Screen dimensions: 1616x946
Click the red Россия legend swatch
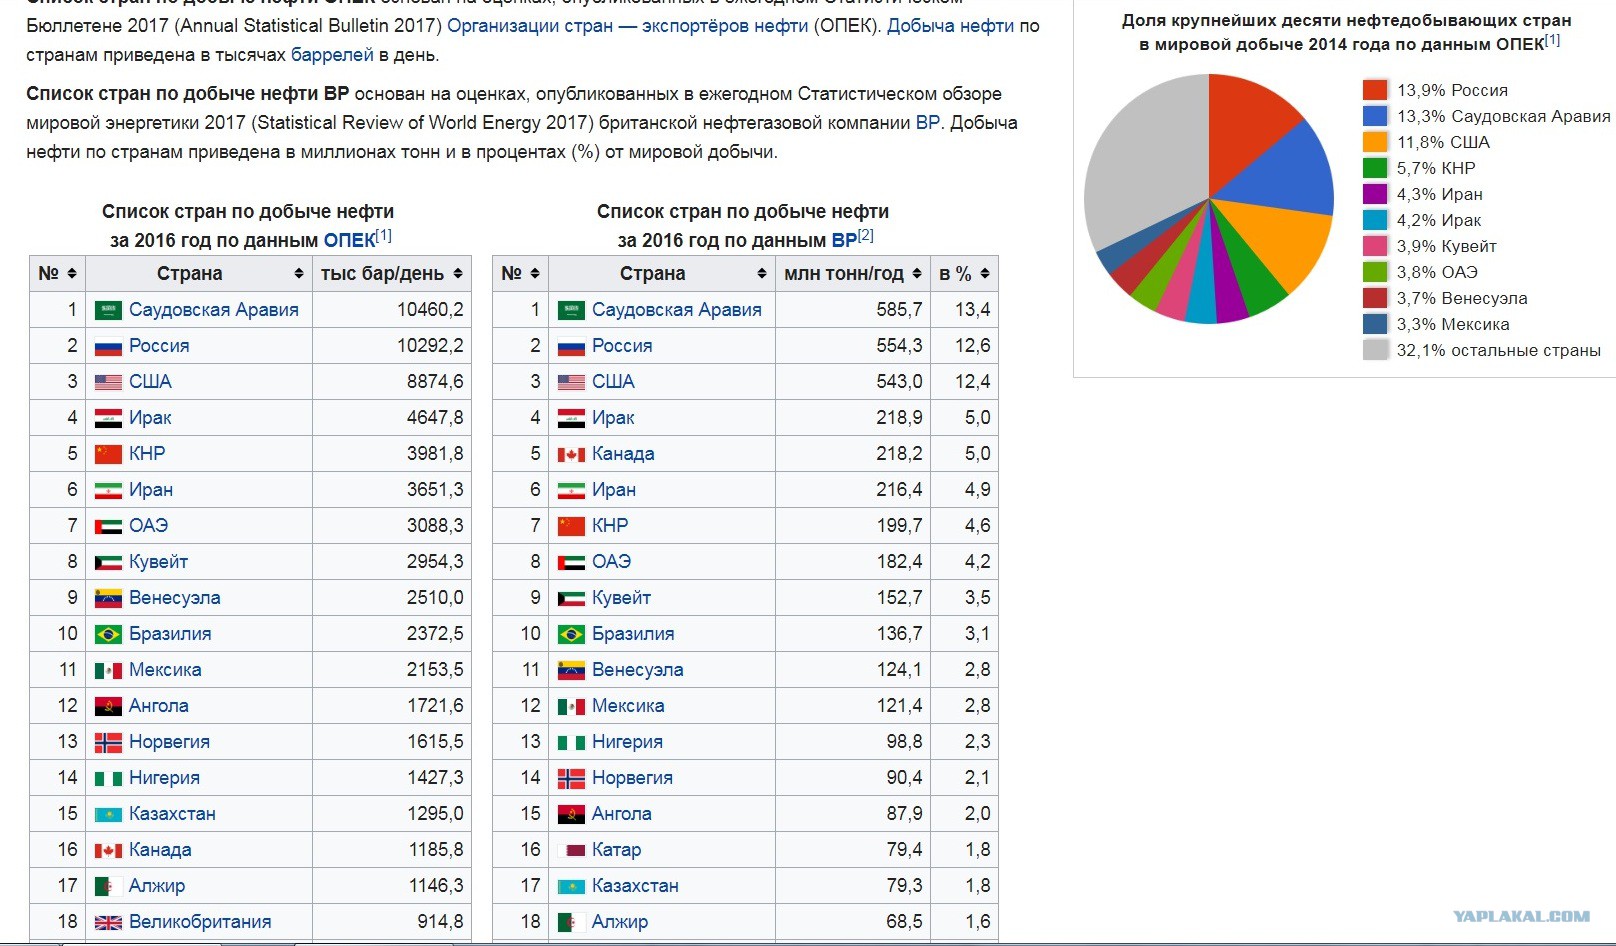tap(1375, 90)
